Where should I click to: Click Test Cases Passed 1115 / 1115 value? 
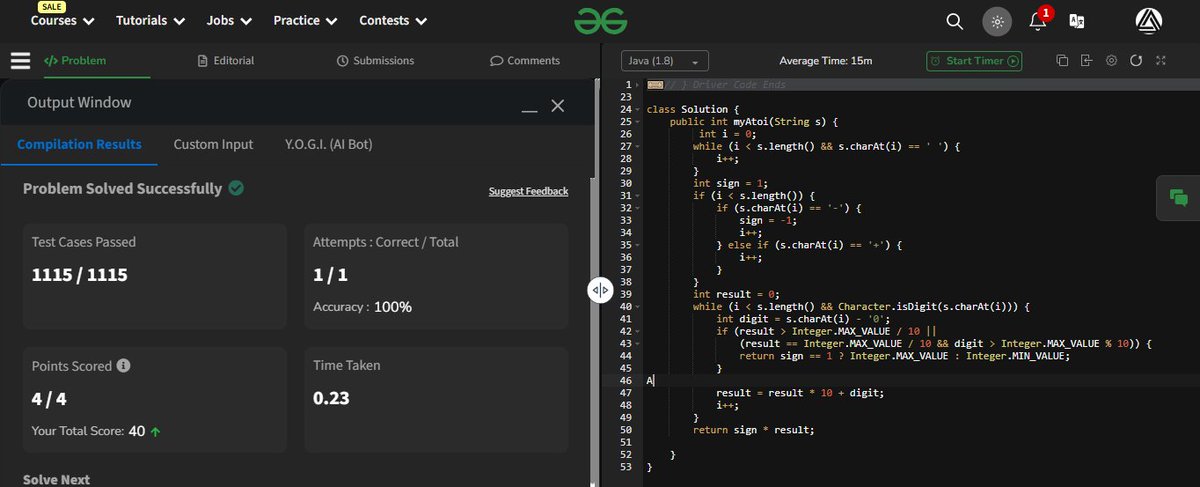tap(80, 275)
